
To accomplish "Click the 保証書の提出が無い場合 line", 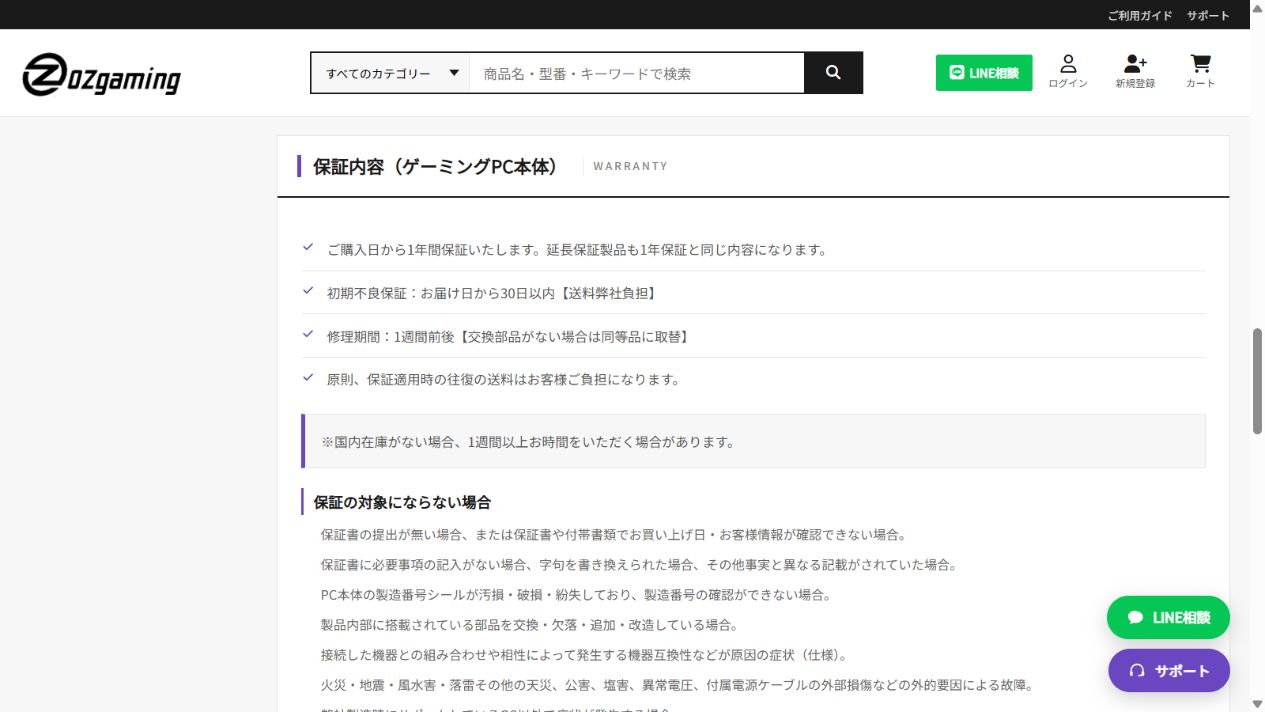I will [614, 535].
